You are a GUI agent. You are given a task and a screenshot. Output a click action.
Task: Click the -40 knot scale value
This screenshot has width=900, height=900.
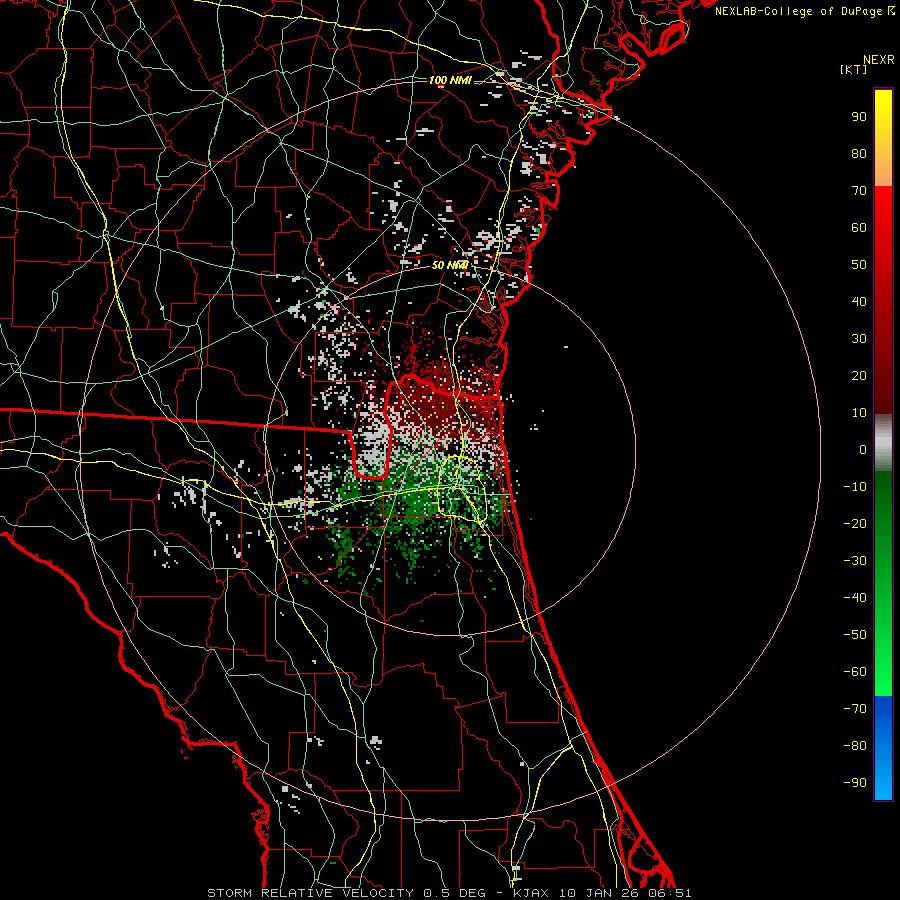point(855,598)
